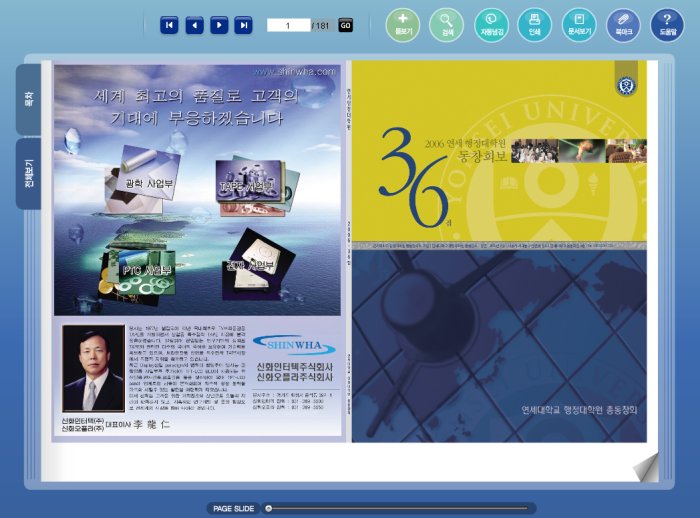The height and width of the screenshot is (518, 700).
Task: Click the large 36 issue number
Action: click(413, 178)
